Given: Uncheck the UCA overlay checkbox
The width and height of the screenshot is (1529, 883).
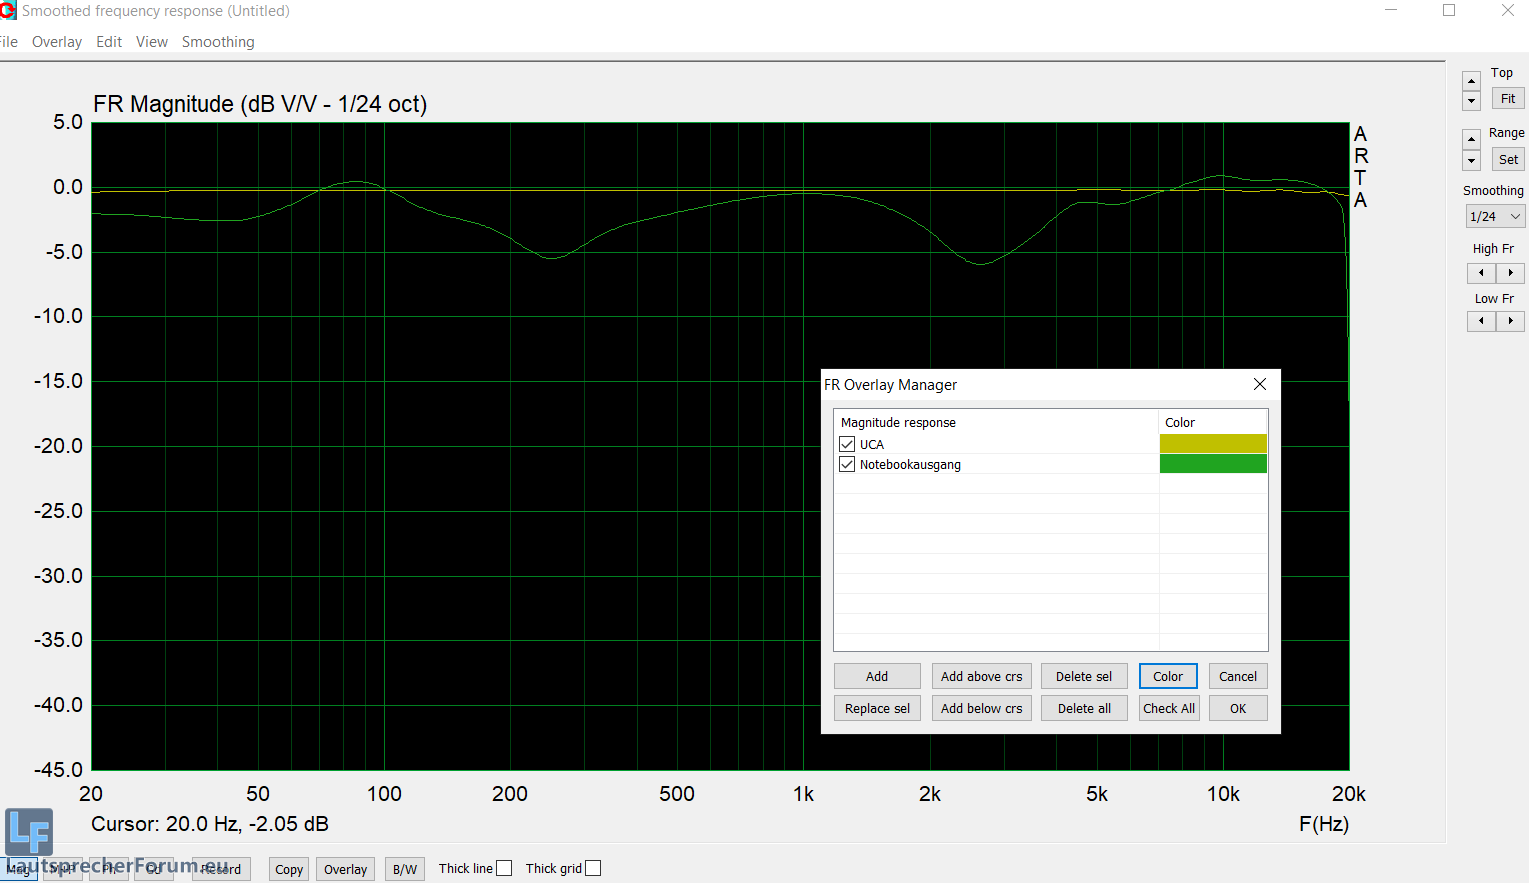Looking at the screenshot, I should coord(848,444).
